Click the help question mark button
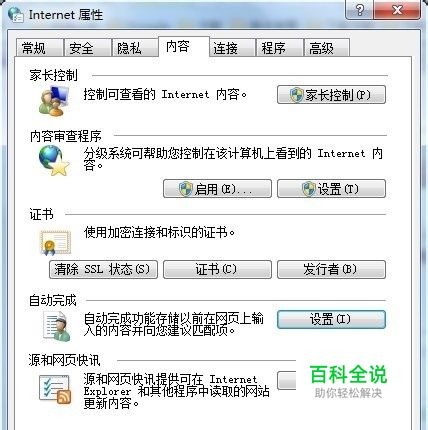 coord(360,10)
